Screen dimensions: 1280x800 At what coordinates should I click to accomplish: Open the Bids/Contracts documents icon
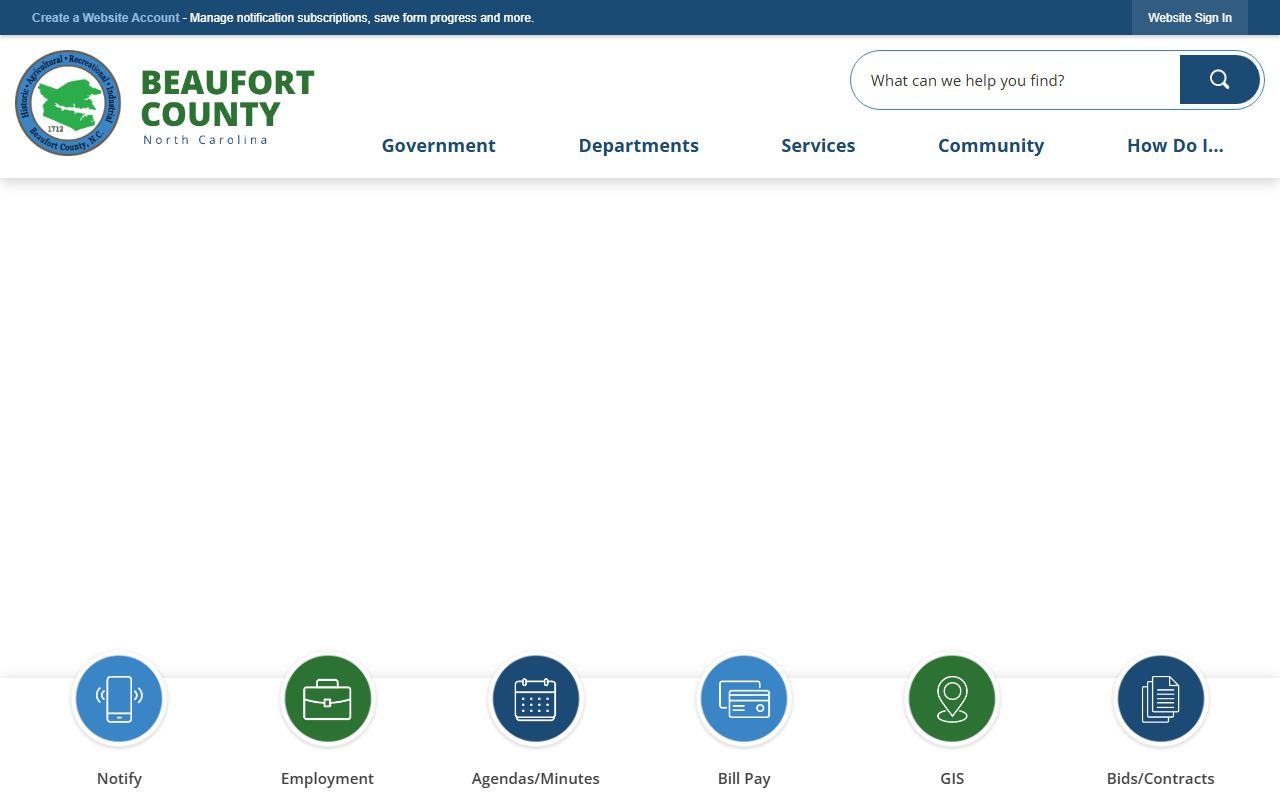[1160, 699]
